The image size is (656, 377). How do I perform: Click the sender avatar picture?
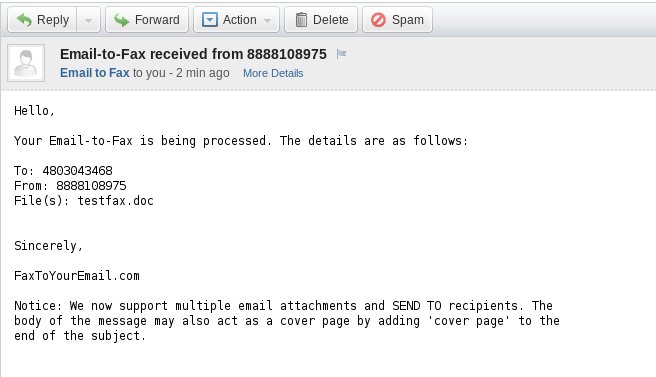[26, 63]
